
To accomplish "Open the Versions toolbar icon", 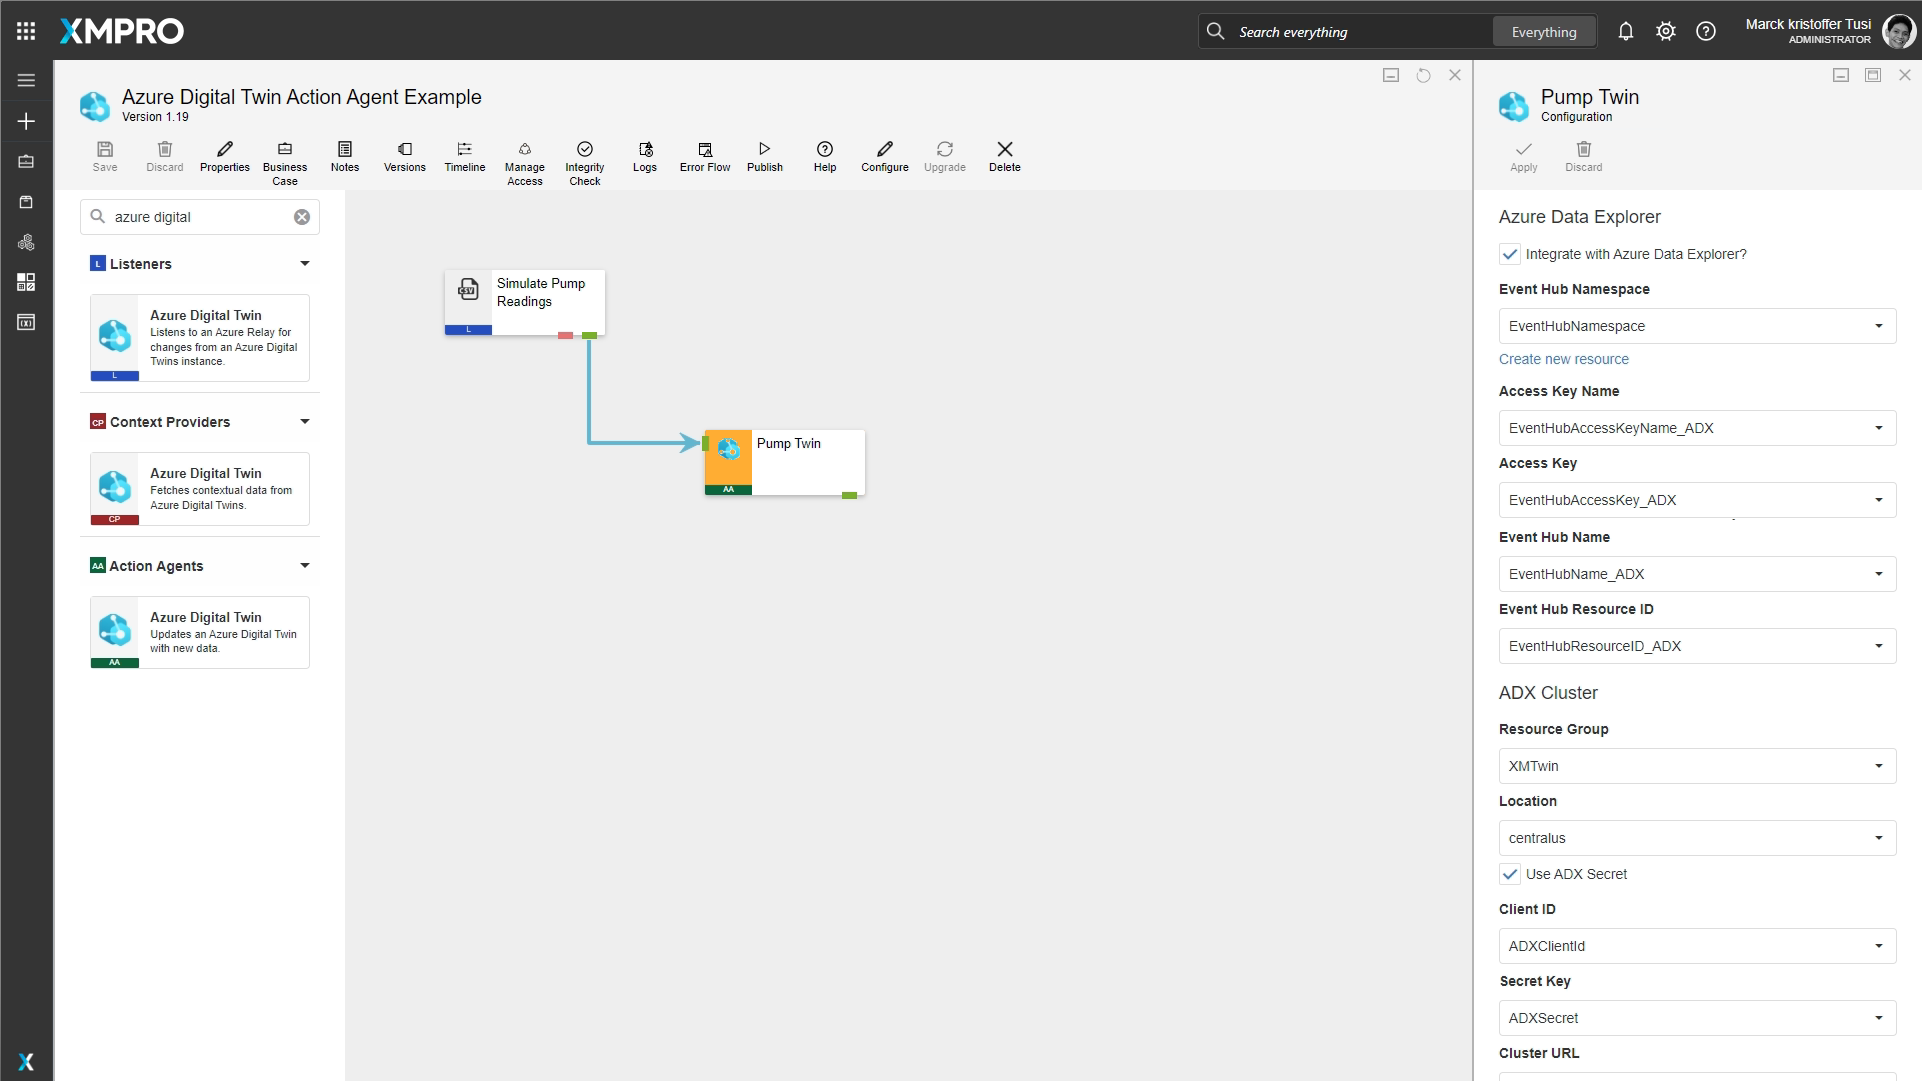I will tap(404, 150).
